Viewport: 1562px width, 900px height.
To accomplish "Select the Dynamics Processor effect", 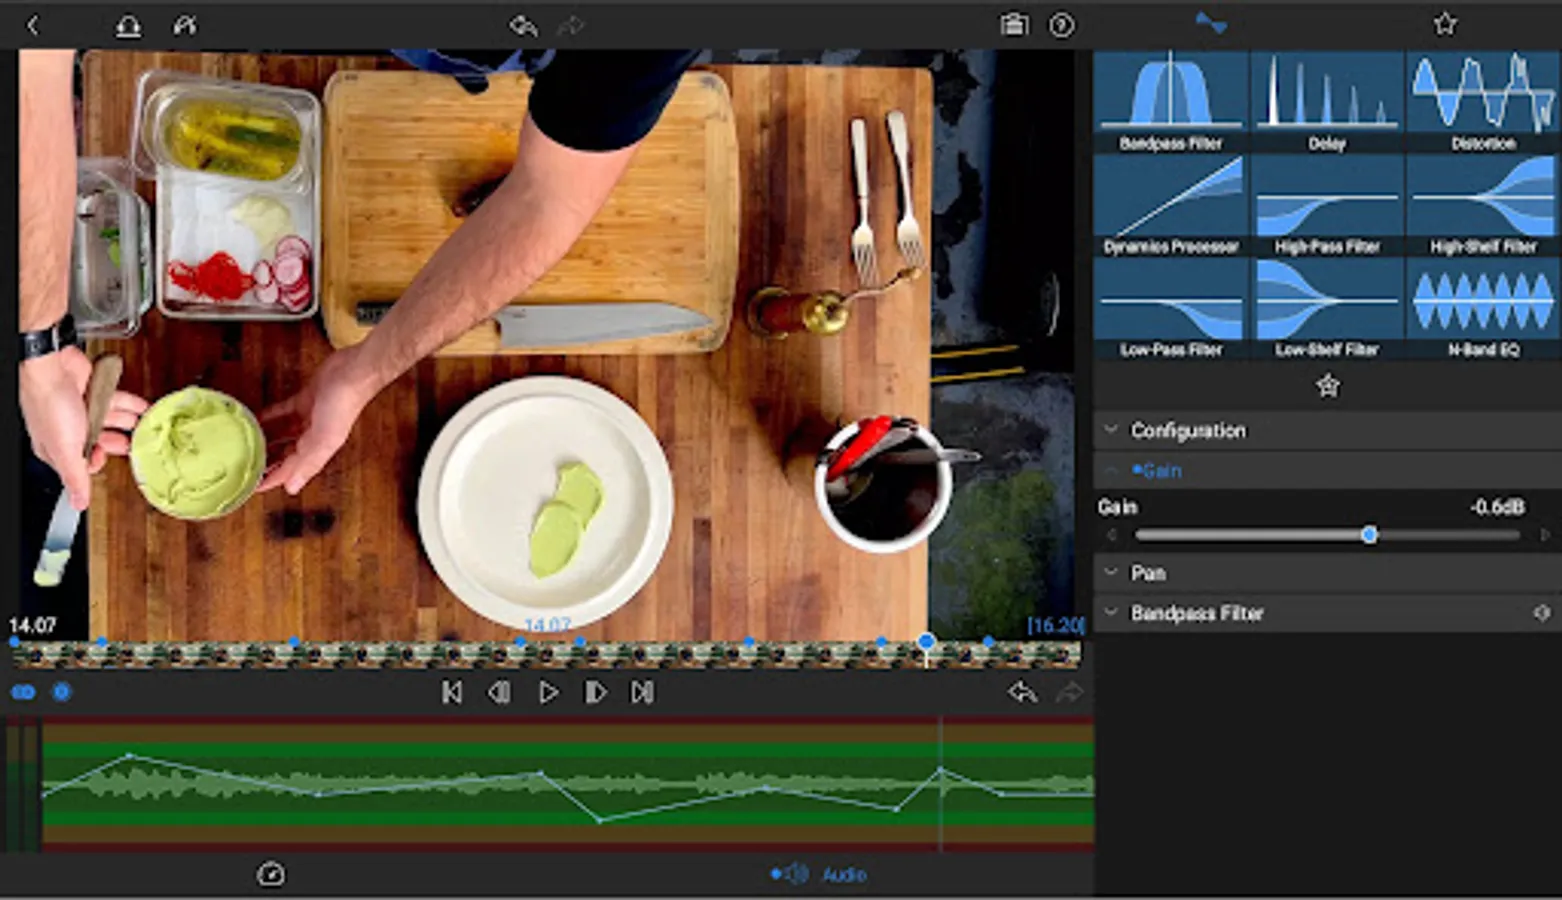I will 1171,205.
